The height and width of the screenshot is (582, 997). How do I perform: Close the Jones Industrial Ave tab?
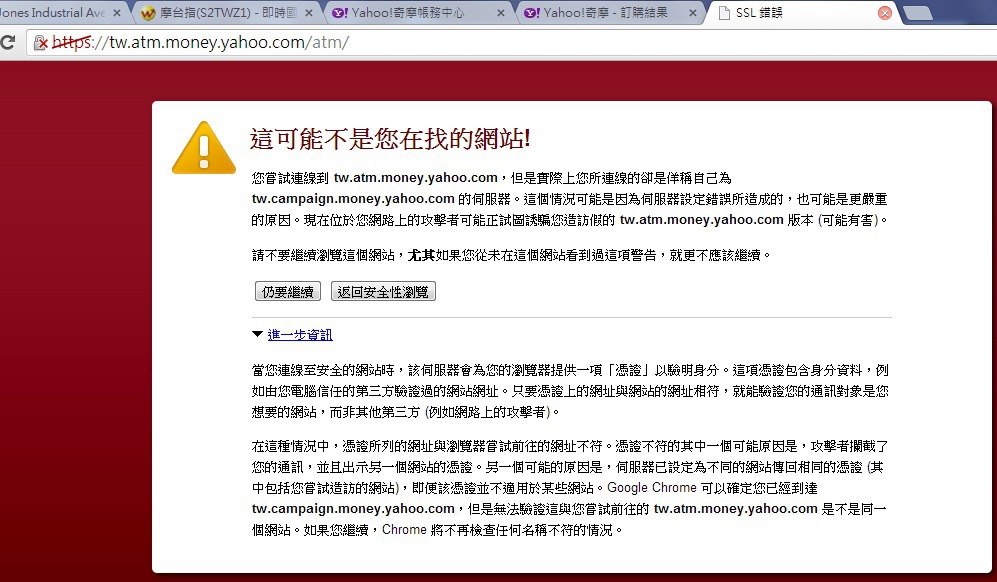[116, 13]
